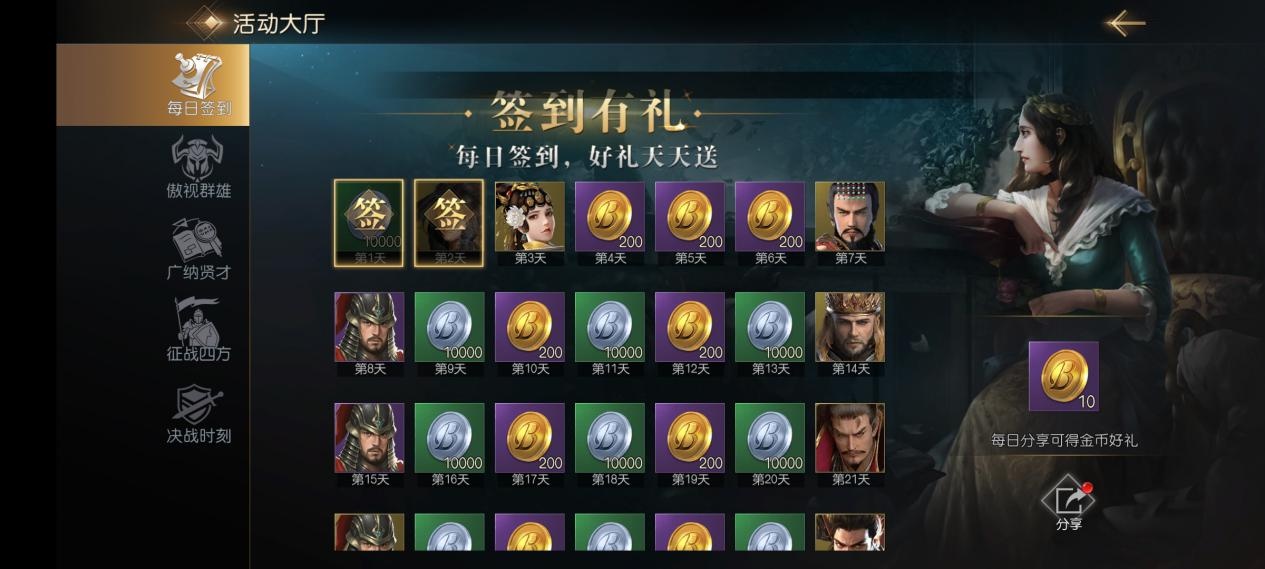Open the 广纳贤才 sidebar icon
The image size is (1265, 569).
[198, 248]
